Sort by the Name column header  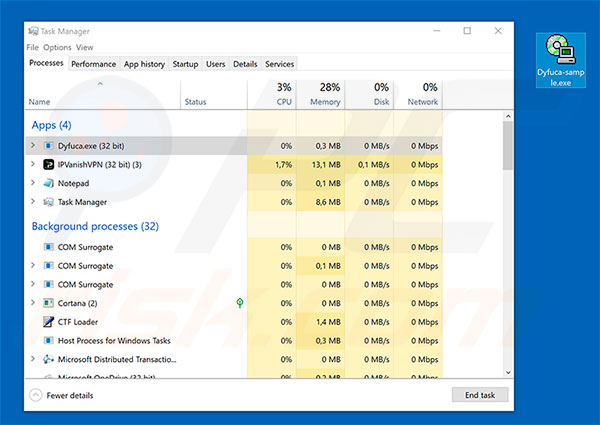[103, 94]
